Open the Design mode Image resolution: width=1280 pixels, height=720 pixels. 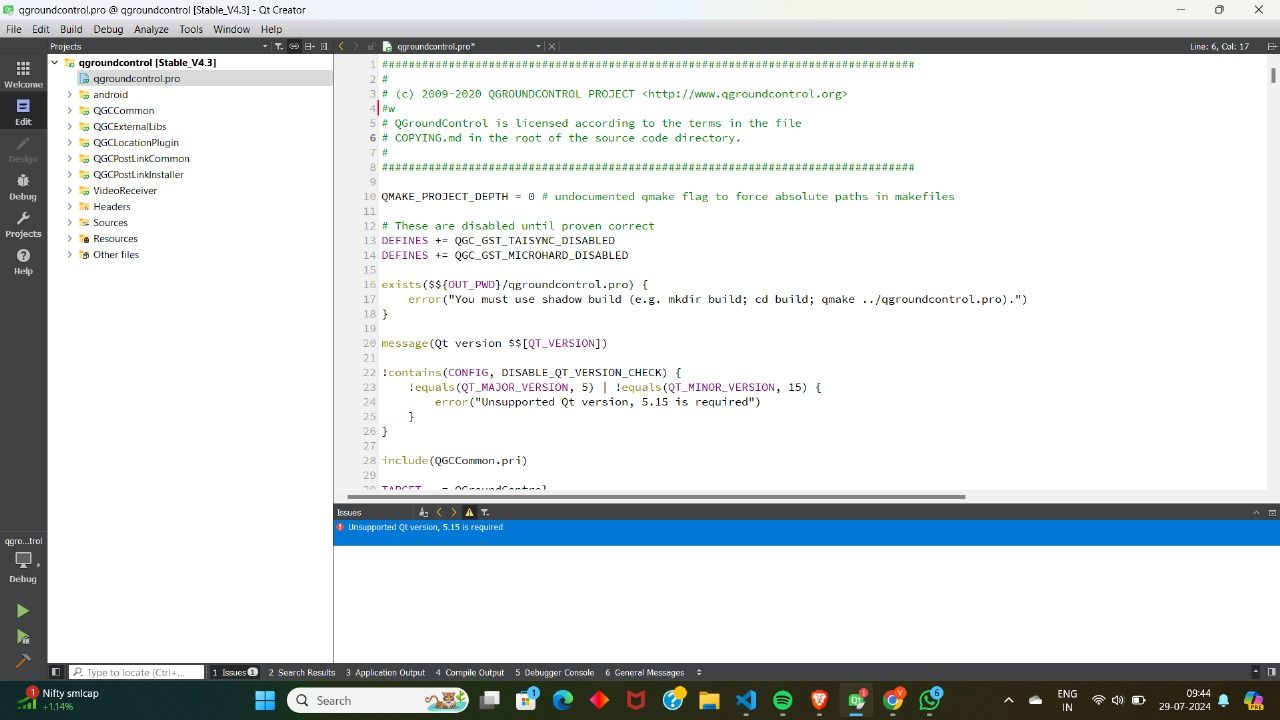[x=23, y=149]
